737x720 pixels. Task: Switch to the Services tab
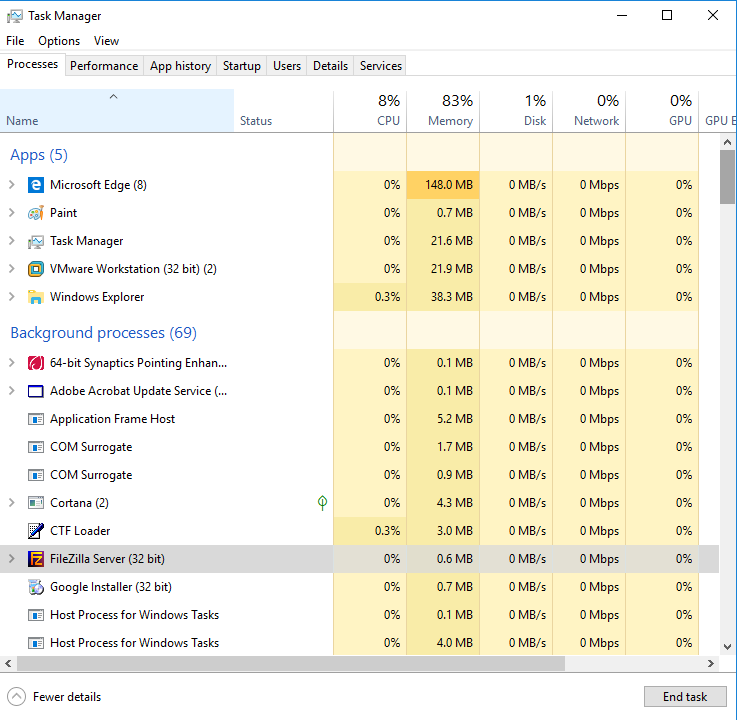click(381, 66)
